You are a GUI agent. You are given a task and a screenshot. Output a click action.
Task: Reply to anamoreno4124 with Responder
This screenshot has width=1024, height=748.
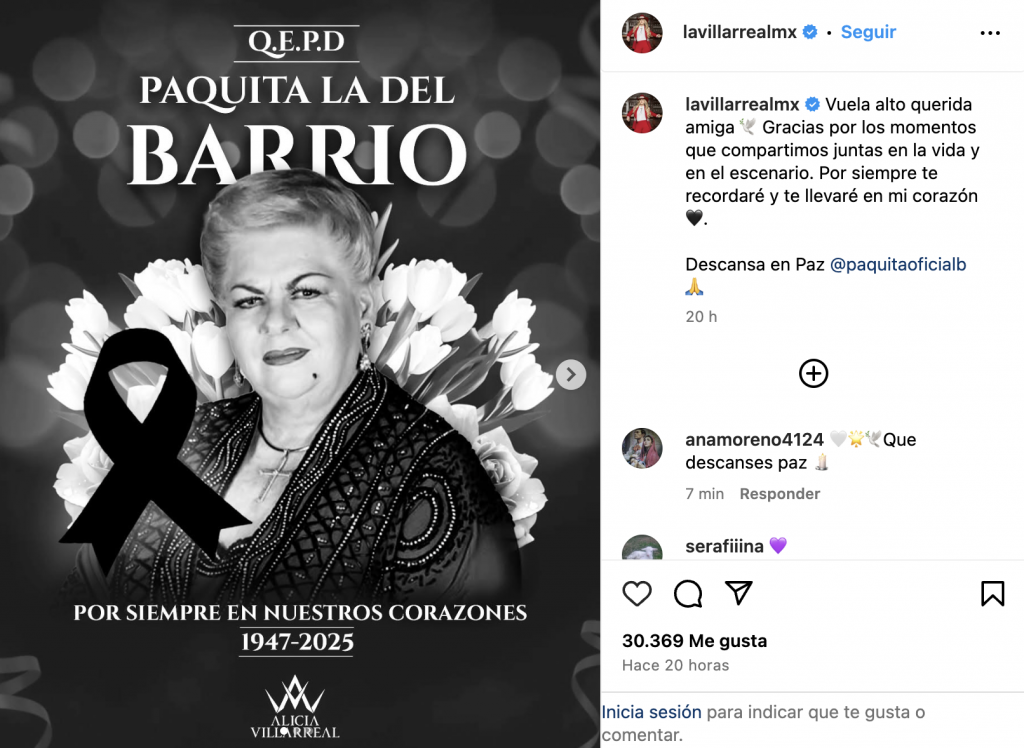coord(779,494)
